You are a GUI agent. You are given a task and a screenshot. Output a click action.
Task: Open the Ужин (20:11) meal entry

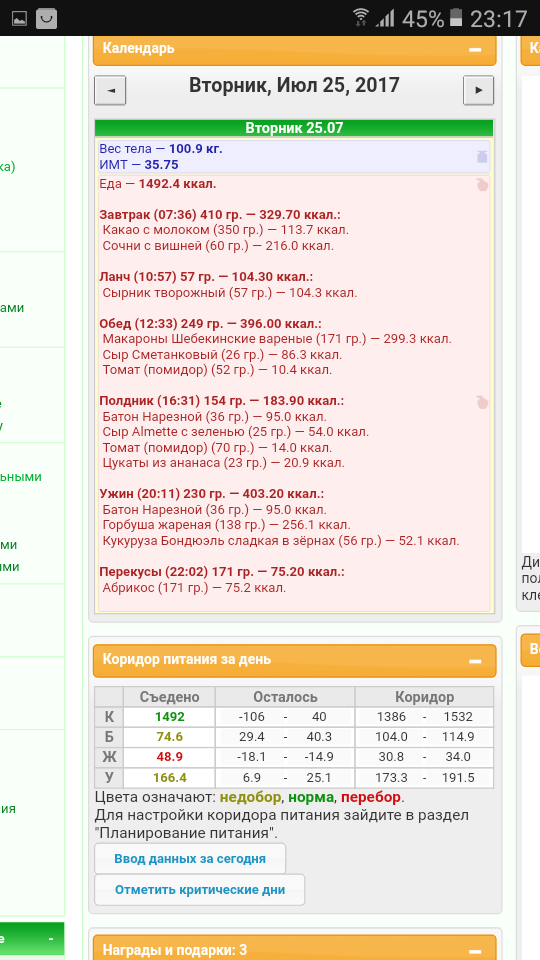tap(212, 493)
